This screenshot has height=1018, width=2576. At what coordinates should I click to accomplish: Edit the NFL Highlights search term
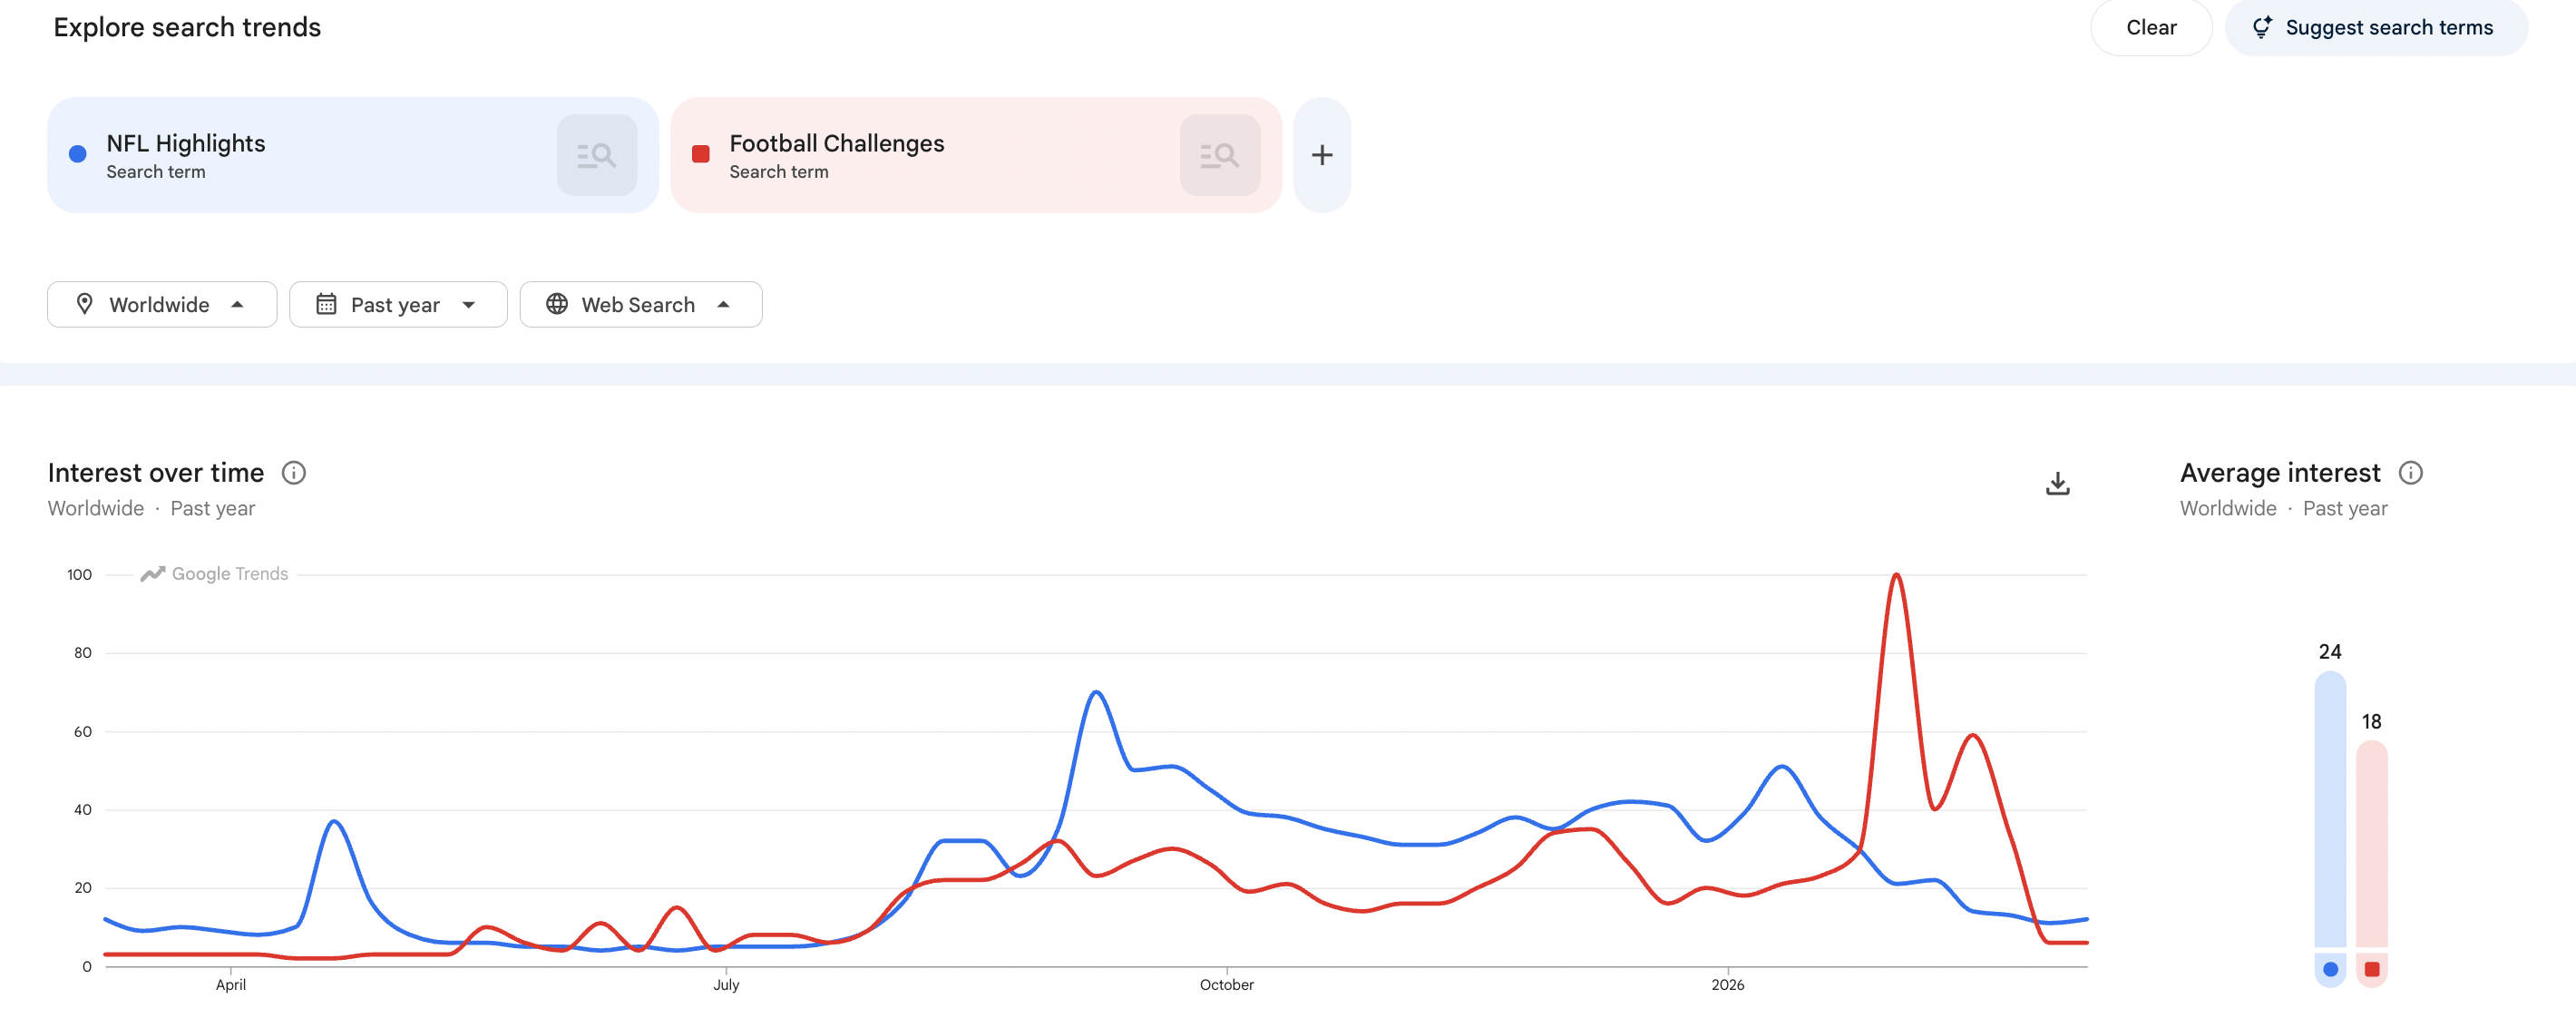tap(186, 144)
